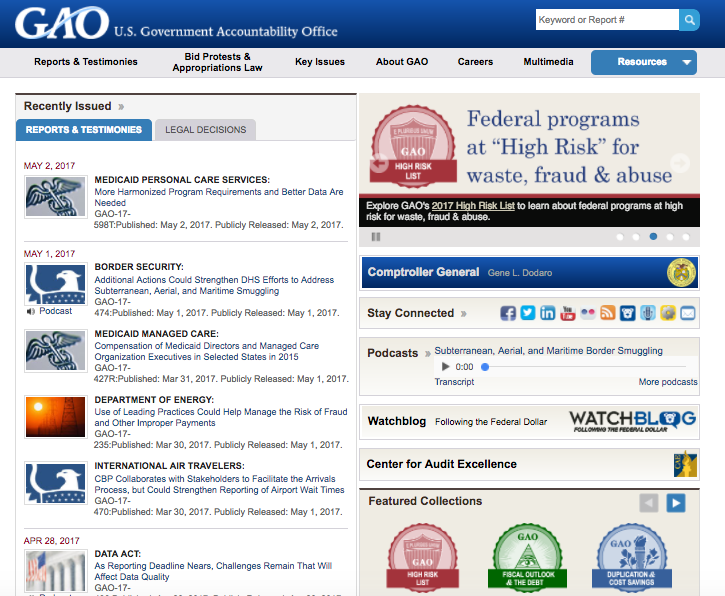
Task: Click the WATCHBLOG logo graphic
Action: coord(633,421)
